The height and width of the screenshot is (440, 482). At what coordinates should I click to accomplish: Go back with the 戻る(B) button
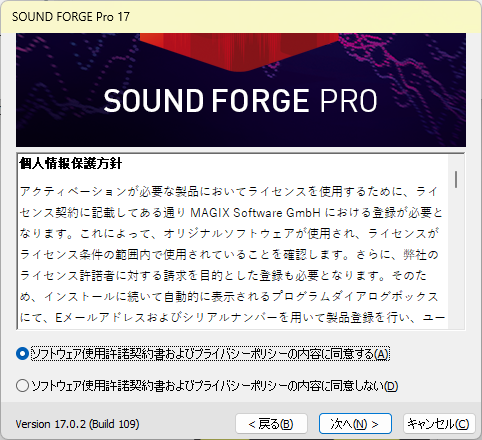click(271, 424)
